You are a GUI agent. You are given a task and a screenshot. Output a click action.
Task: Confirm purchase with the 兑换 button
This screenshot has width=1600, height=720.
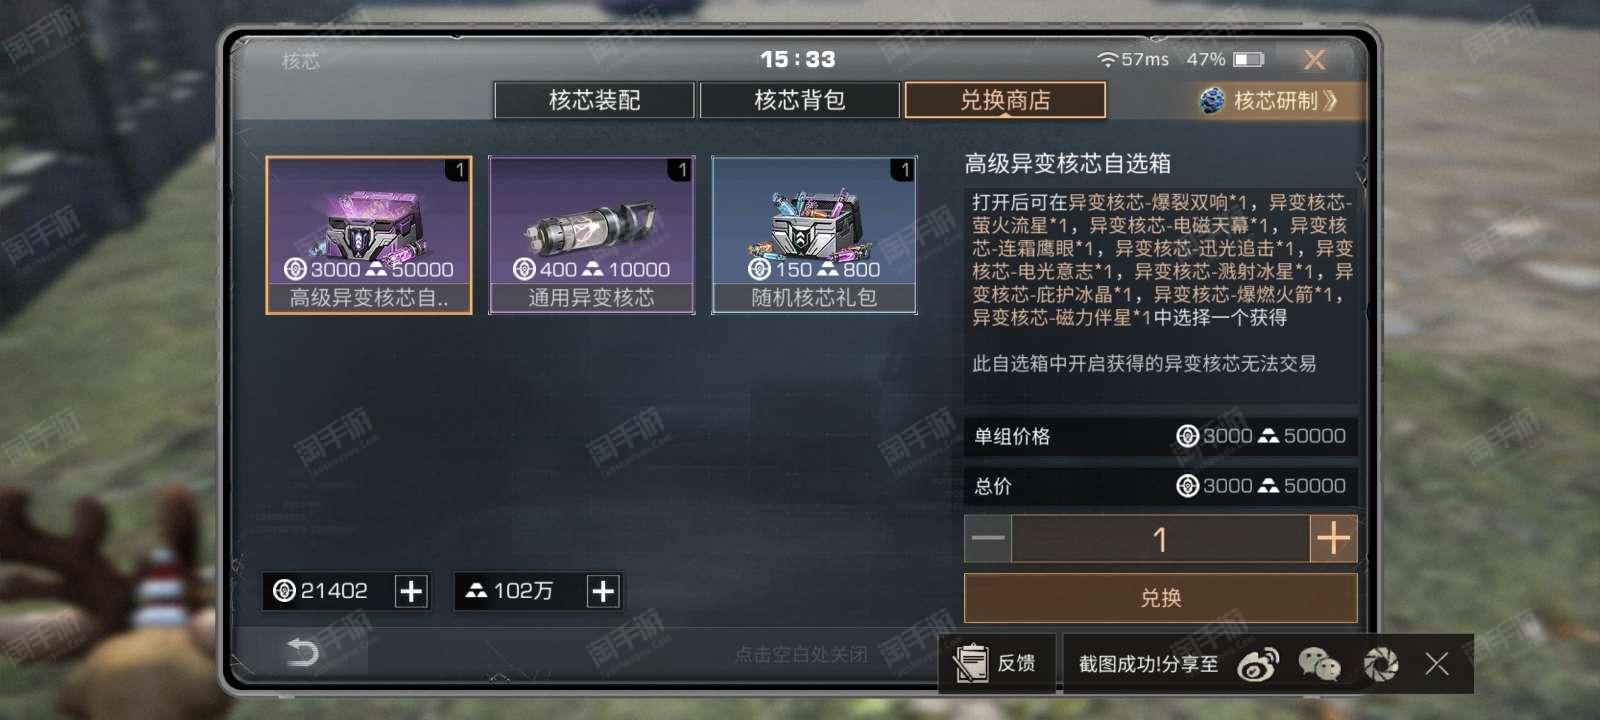(x=1160, y=598)
